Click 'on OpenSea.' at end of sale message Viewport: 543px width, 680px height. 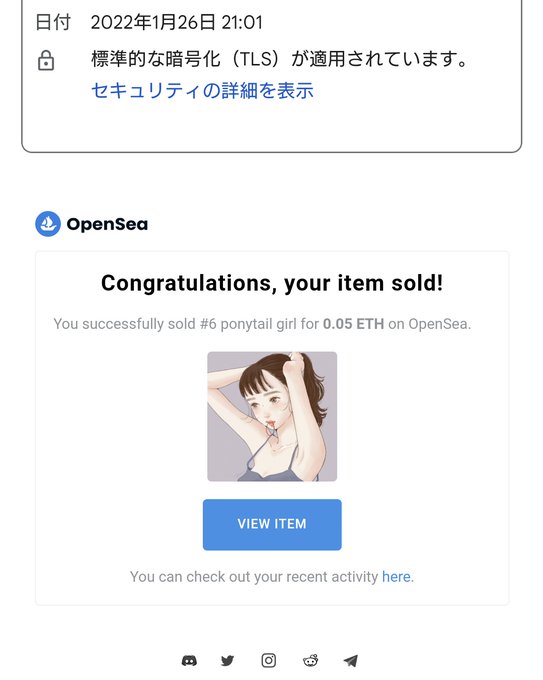click(x=429, y=324)
